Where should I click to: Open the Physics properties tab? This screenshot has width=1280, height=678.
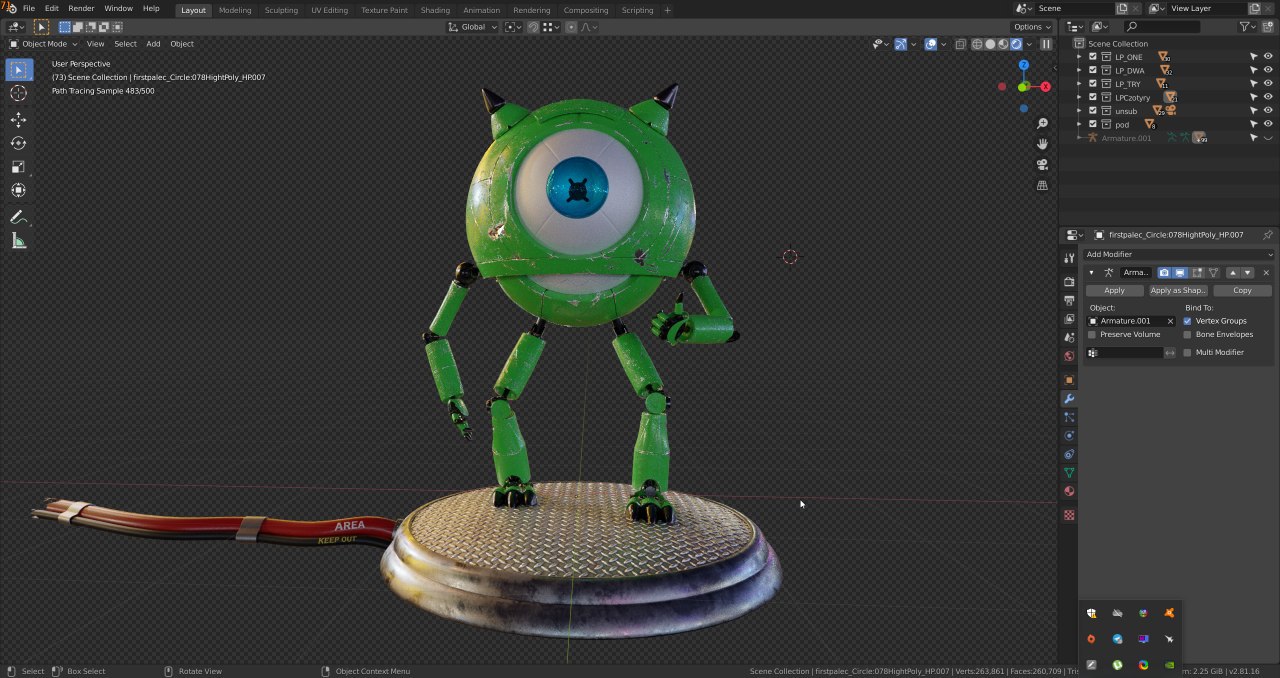coord(1069,436)
